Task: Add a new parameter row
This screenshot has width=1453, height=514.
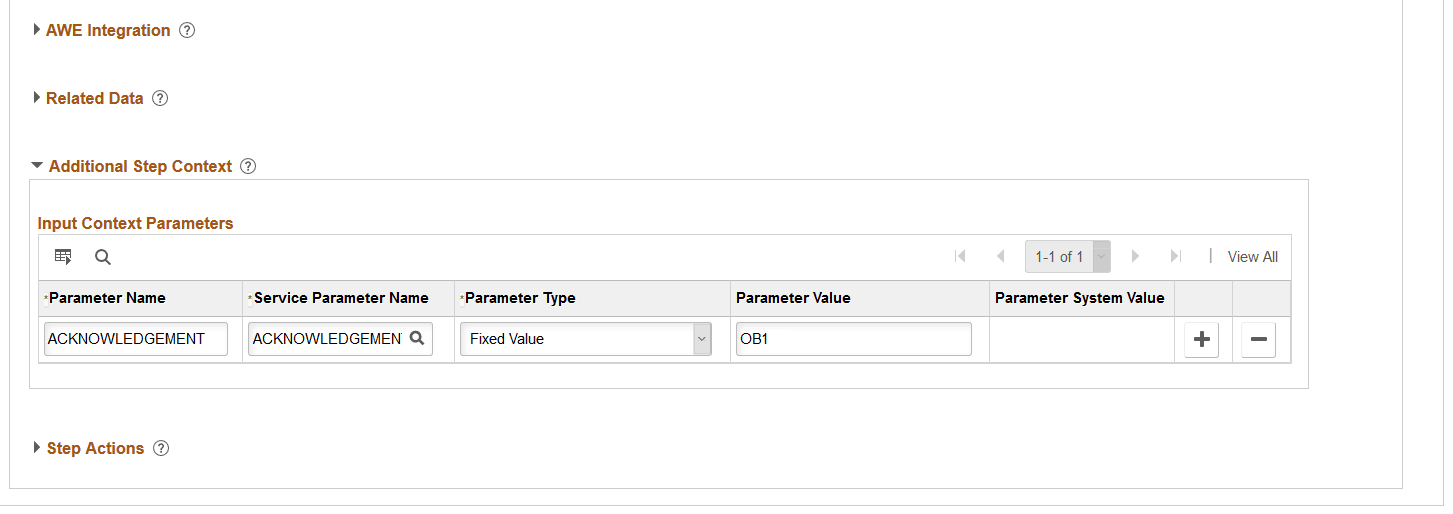Action: pos(1201,339)
